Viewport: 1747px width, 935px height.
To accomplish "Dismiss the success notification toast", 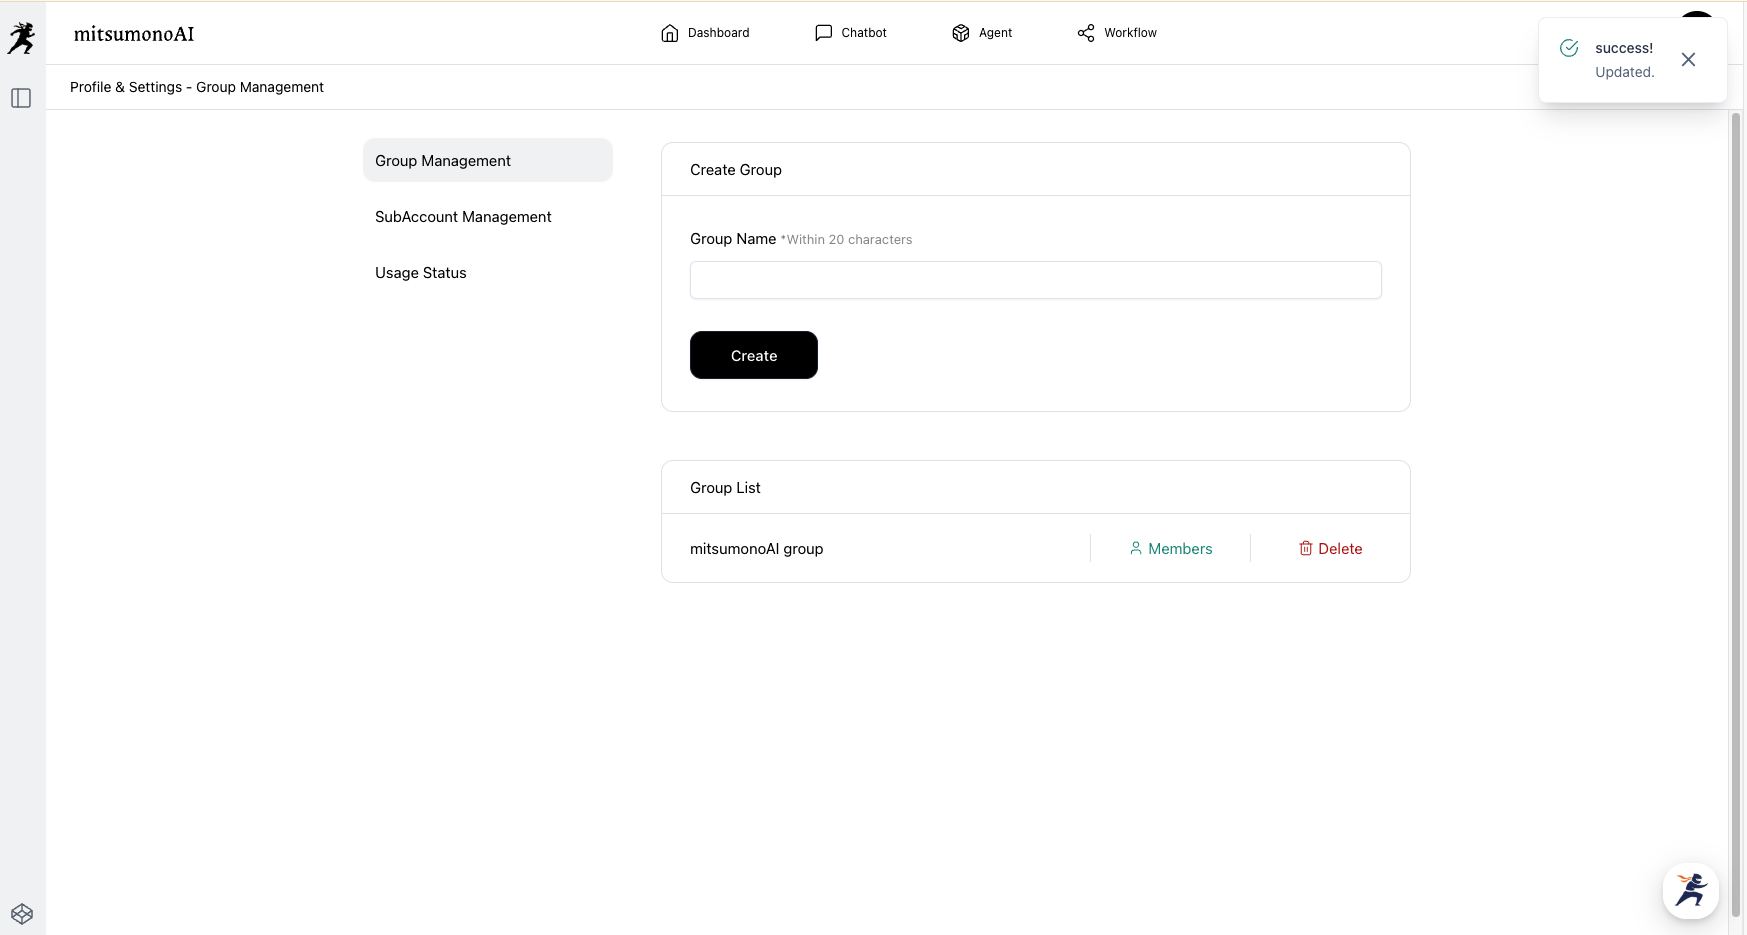I will click(x=1688, y=60).
